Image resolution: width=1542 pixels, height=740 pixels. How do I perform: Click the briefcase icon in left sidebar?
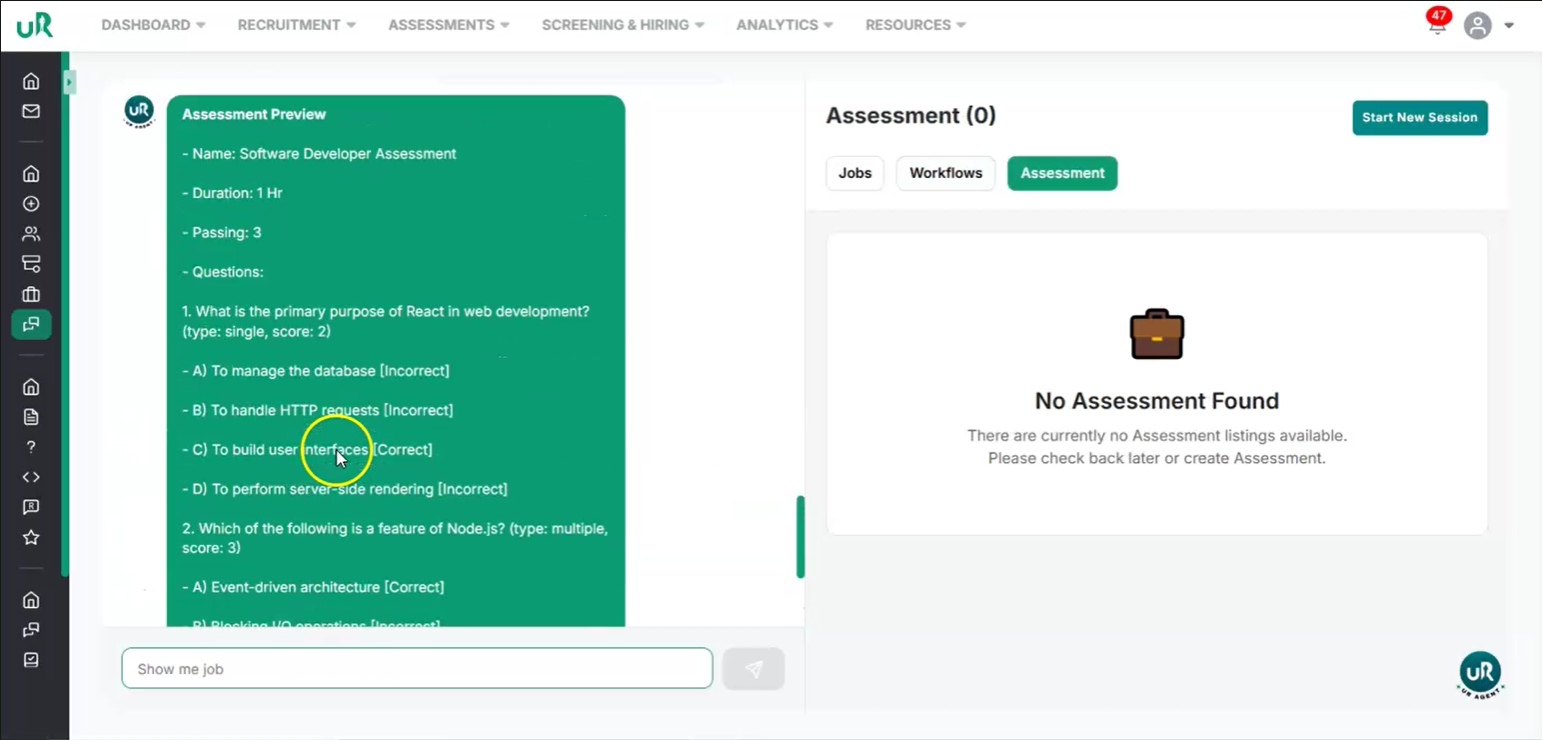click(31, 294)
